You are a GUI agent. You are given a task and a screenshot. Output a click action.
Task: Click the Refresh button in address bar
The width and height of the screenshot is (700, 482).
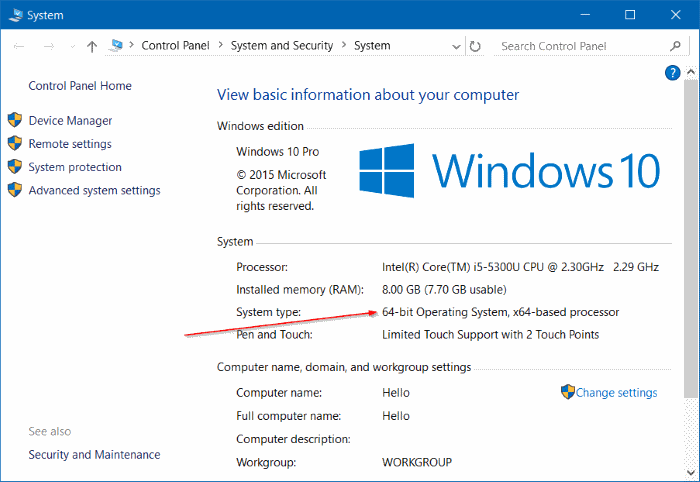coord(475,46)
